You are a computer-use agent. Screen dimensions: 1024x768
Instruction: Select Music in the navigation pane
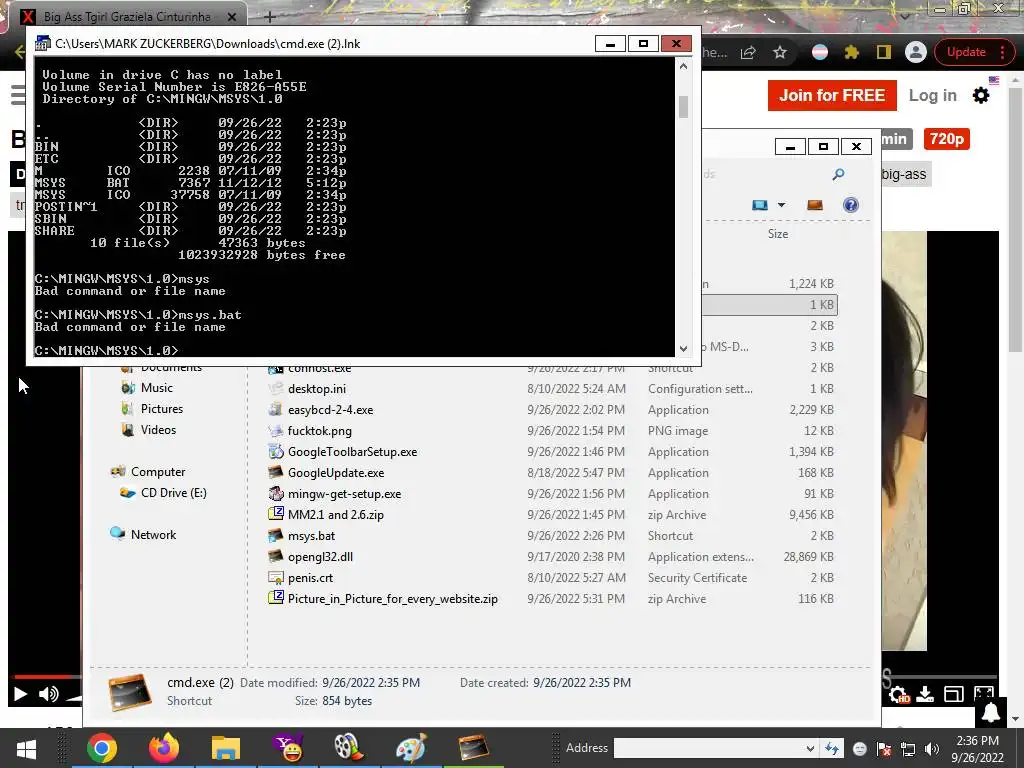(x=157, y=388)
